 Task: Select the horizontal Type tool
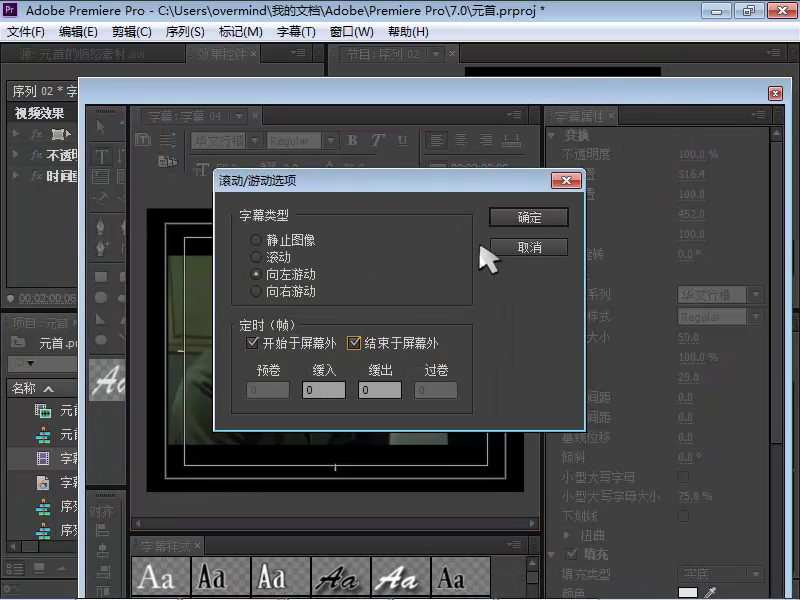coord(101,156)
